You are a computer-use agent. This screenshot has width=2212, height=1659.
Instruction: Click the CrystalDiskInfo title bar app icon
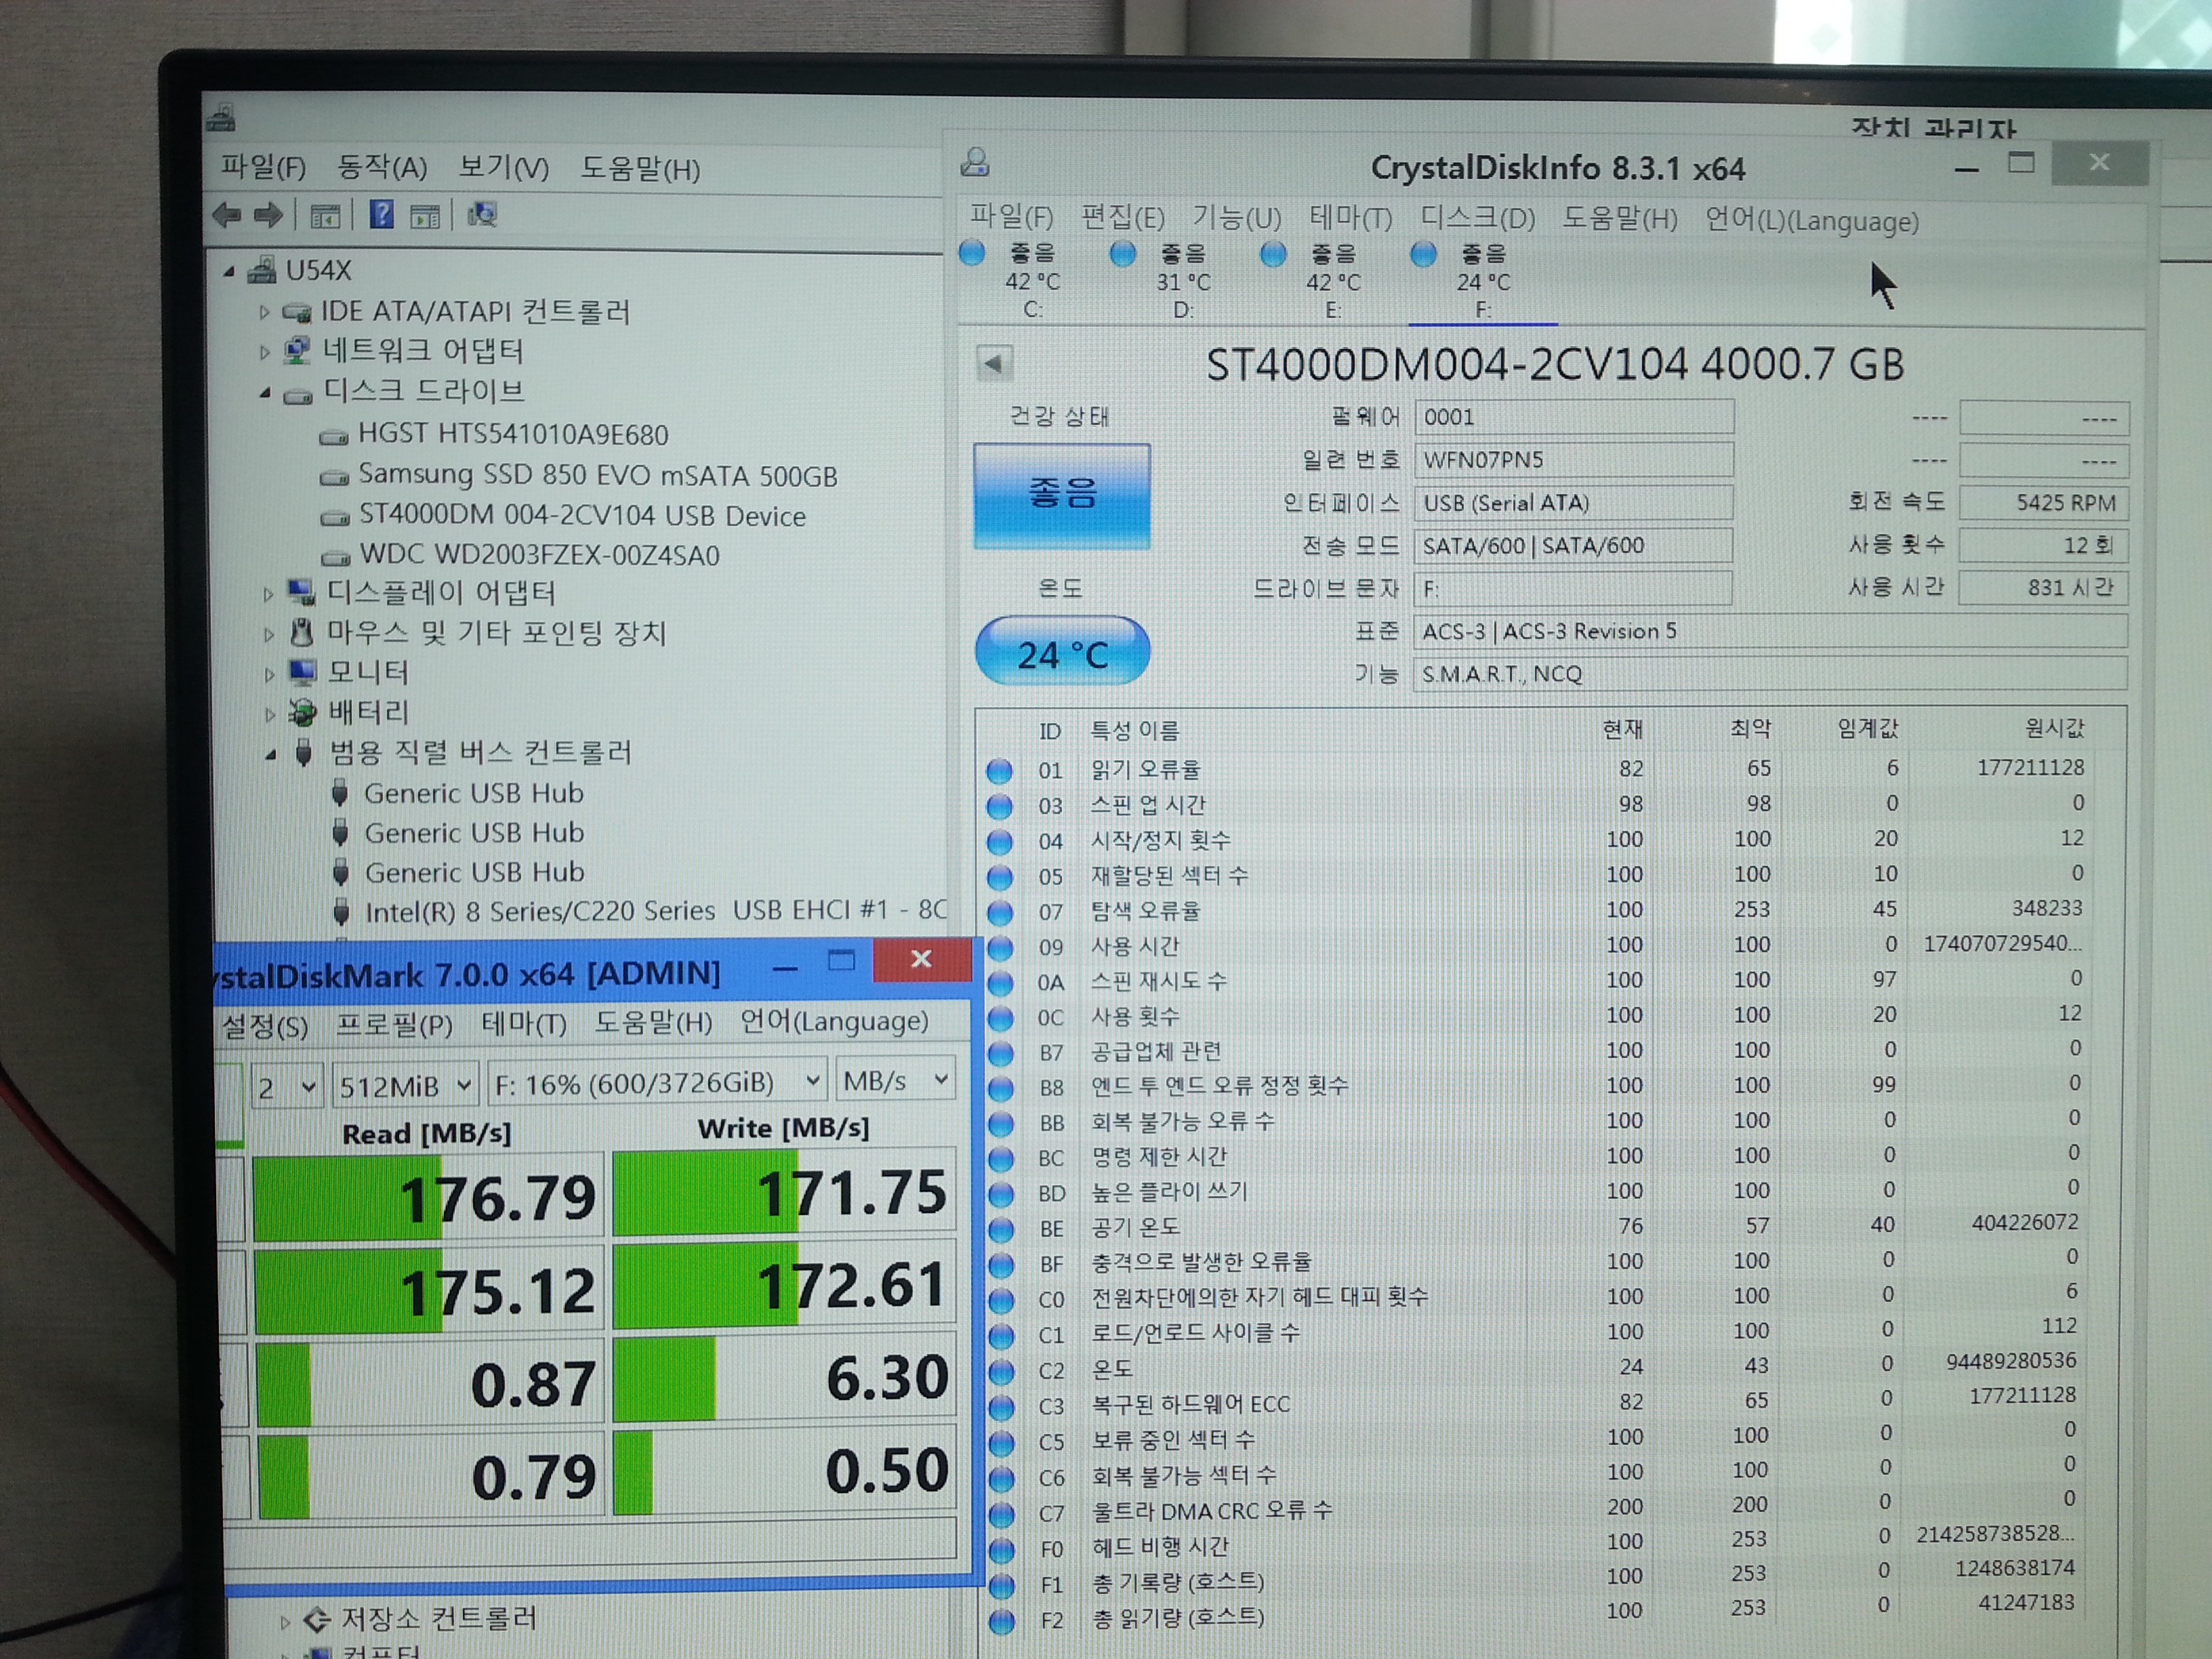click(975, 162)
